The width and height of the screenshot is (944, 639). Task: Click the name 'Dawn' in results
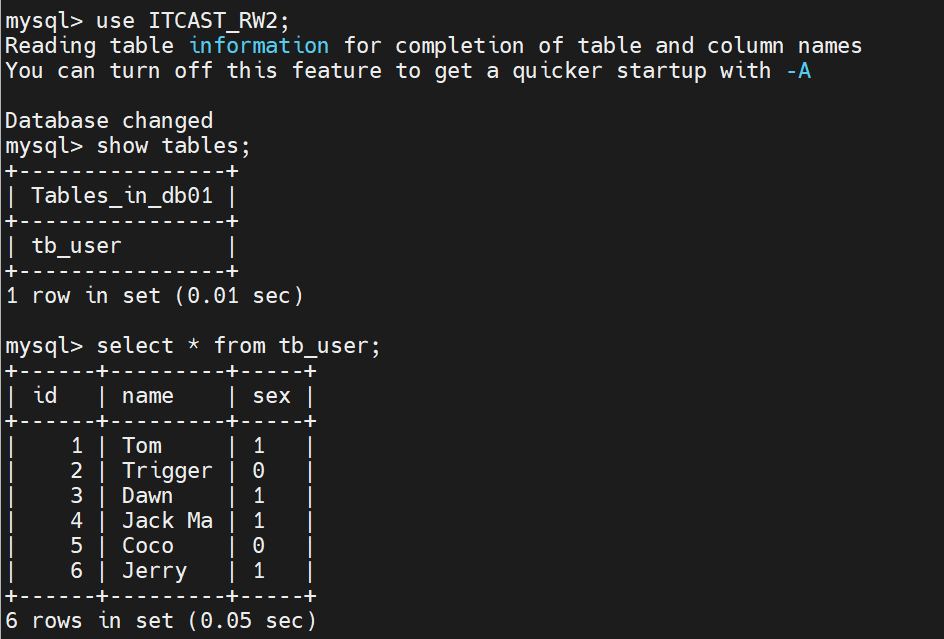pyautogui.click(x=148, y=496)
